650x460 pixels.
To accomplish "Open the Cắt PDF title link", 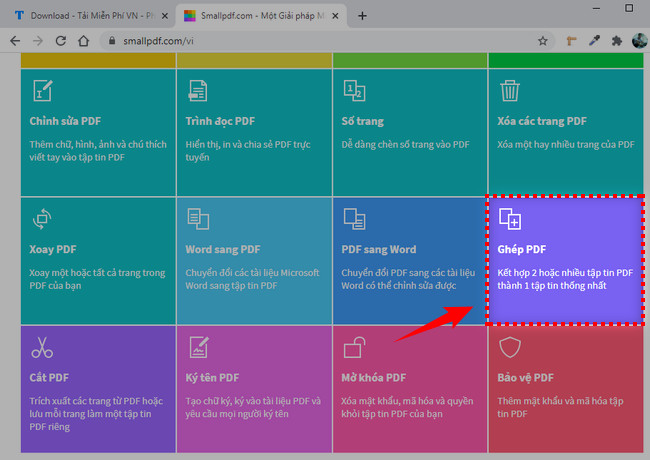I will [x=49, y=378].
